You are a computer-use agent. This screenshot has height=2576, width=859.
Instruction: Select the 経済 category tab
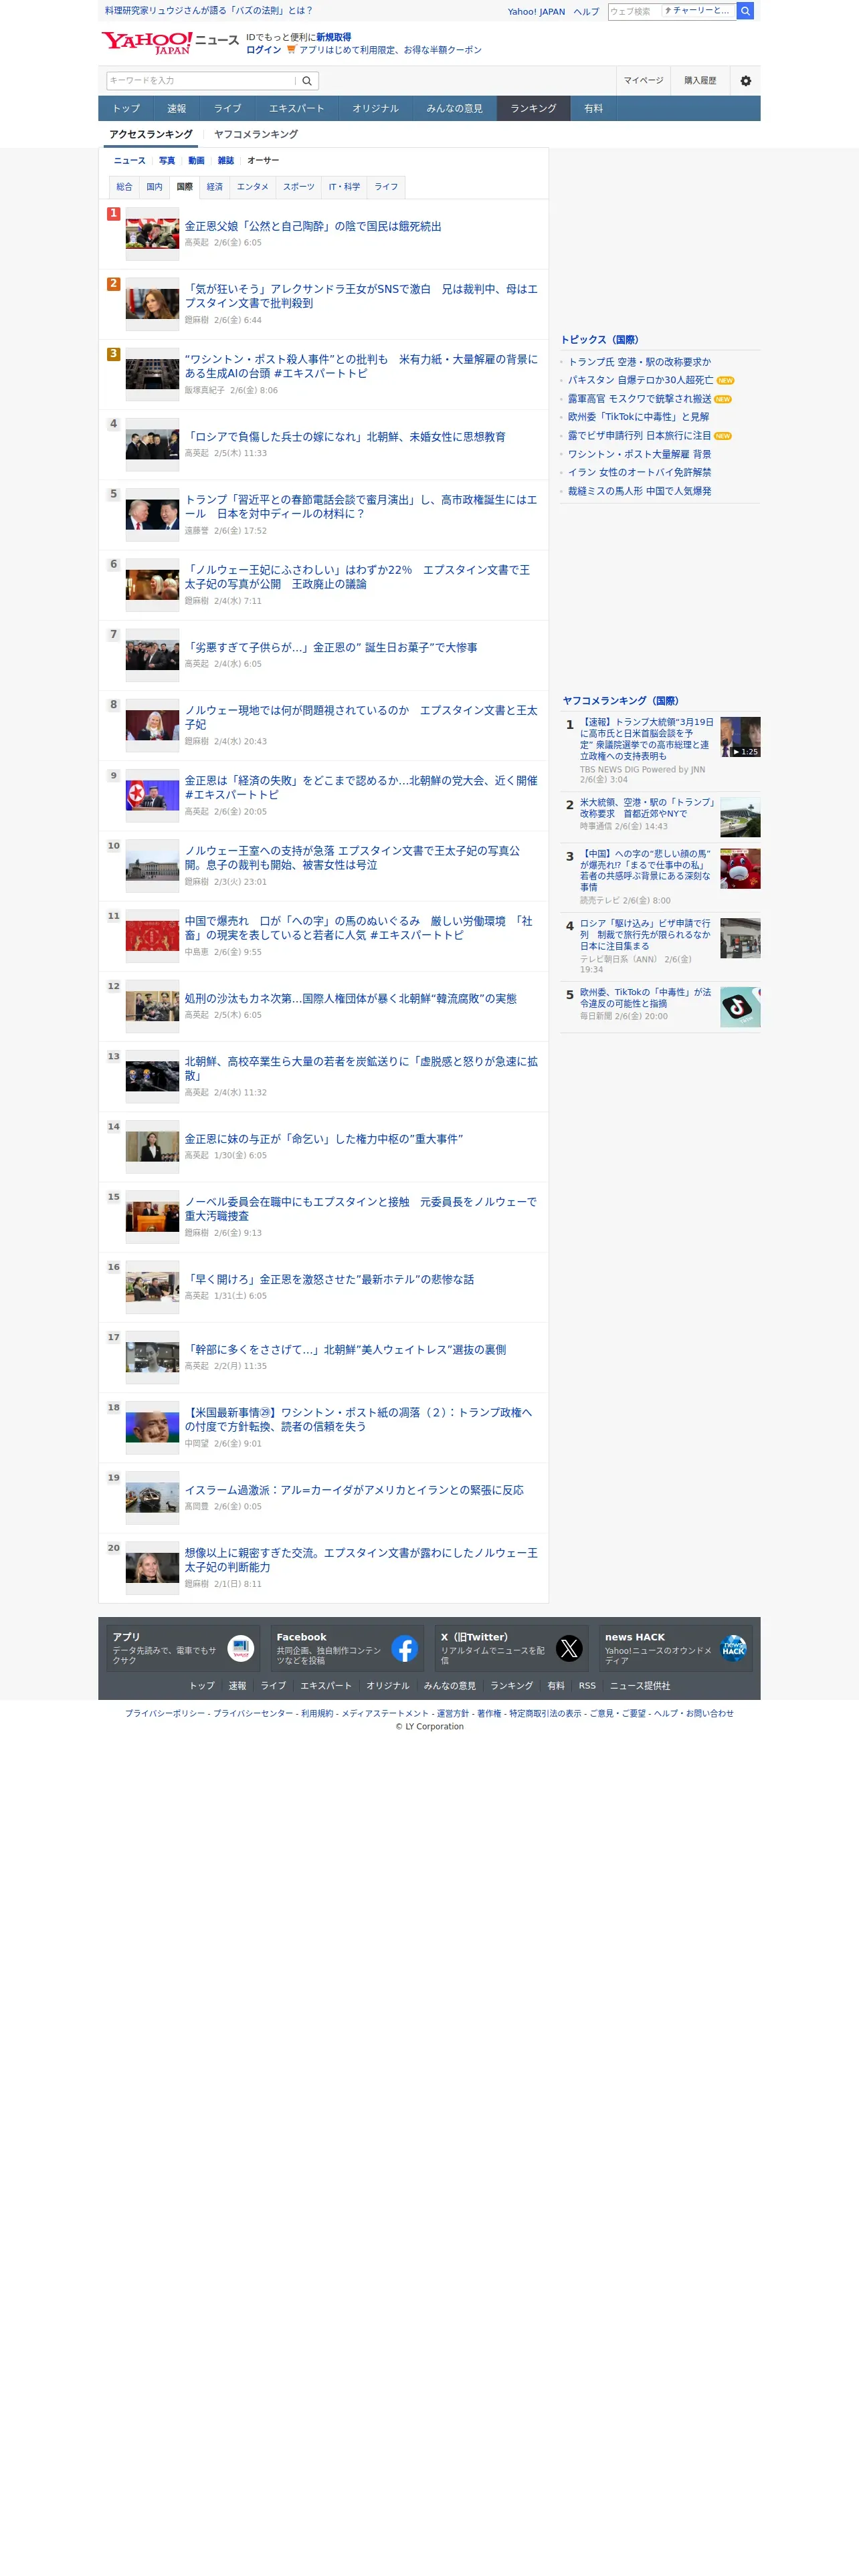click(215, 187)
